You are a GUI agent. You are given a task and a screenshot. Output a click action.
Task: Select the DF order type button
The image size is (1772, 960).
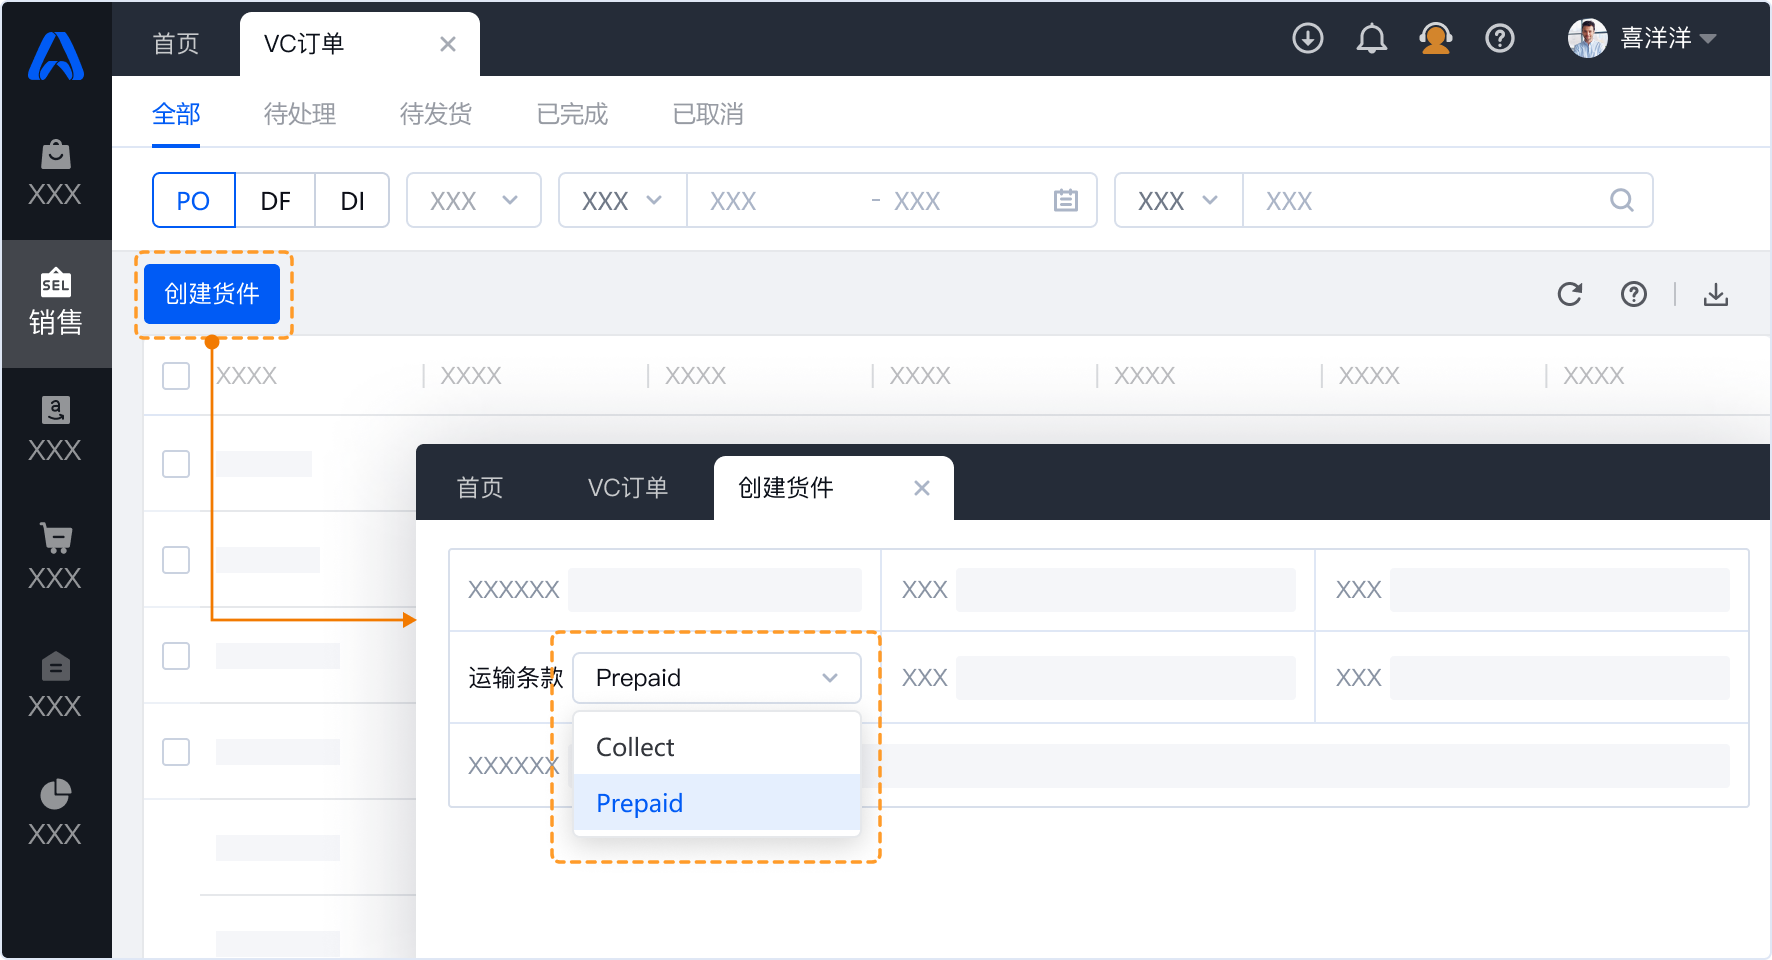click(275, 201)
